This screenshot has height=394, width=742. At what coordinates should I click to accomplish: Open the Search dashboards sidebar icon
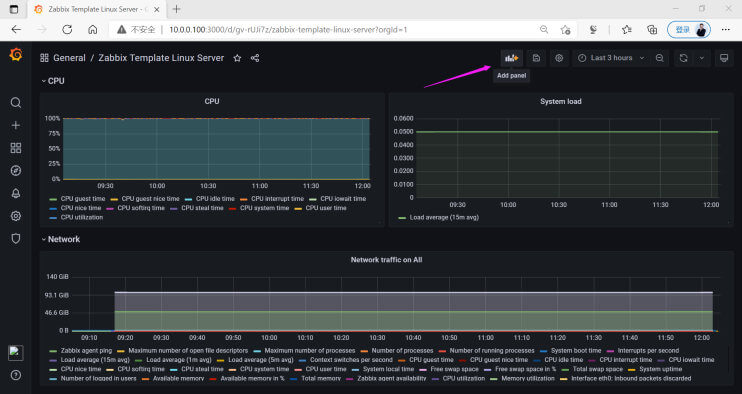pos(16,103)
